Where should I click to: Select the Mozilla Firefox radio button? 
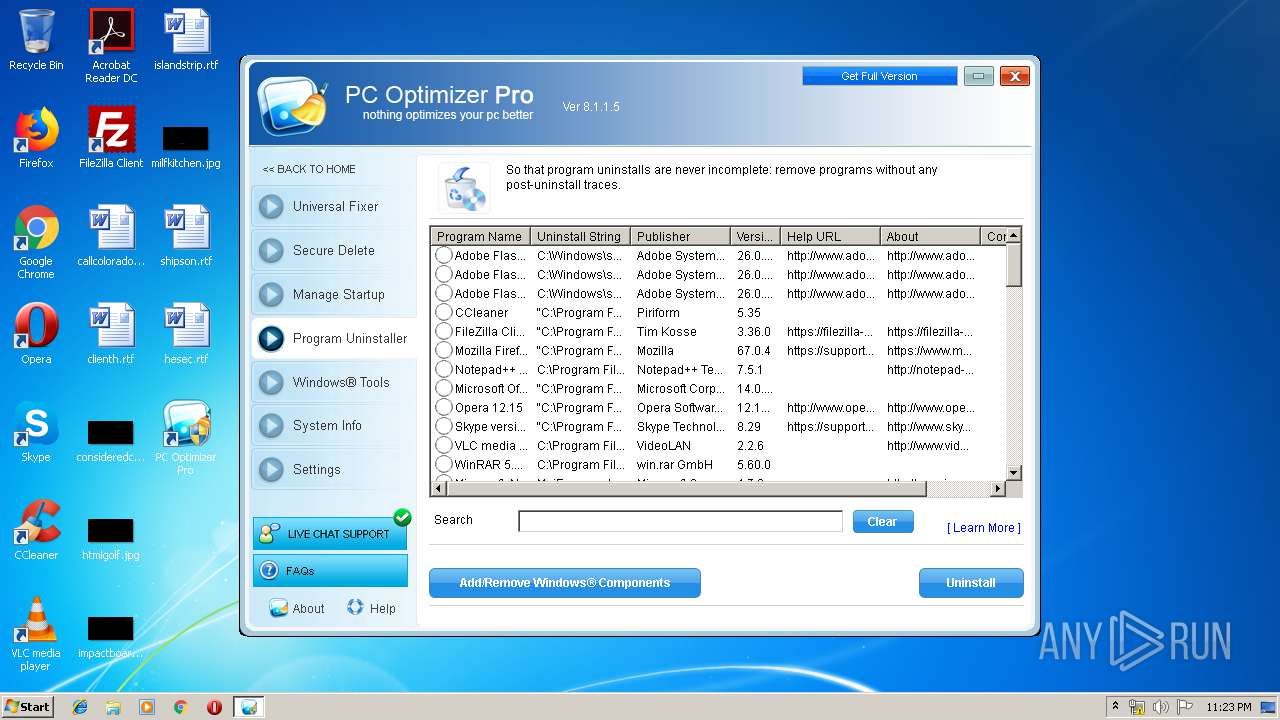[x=444, y=351]
